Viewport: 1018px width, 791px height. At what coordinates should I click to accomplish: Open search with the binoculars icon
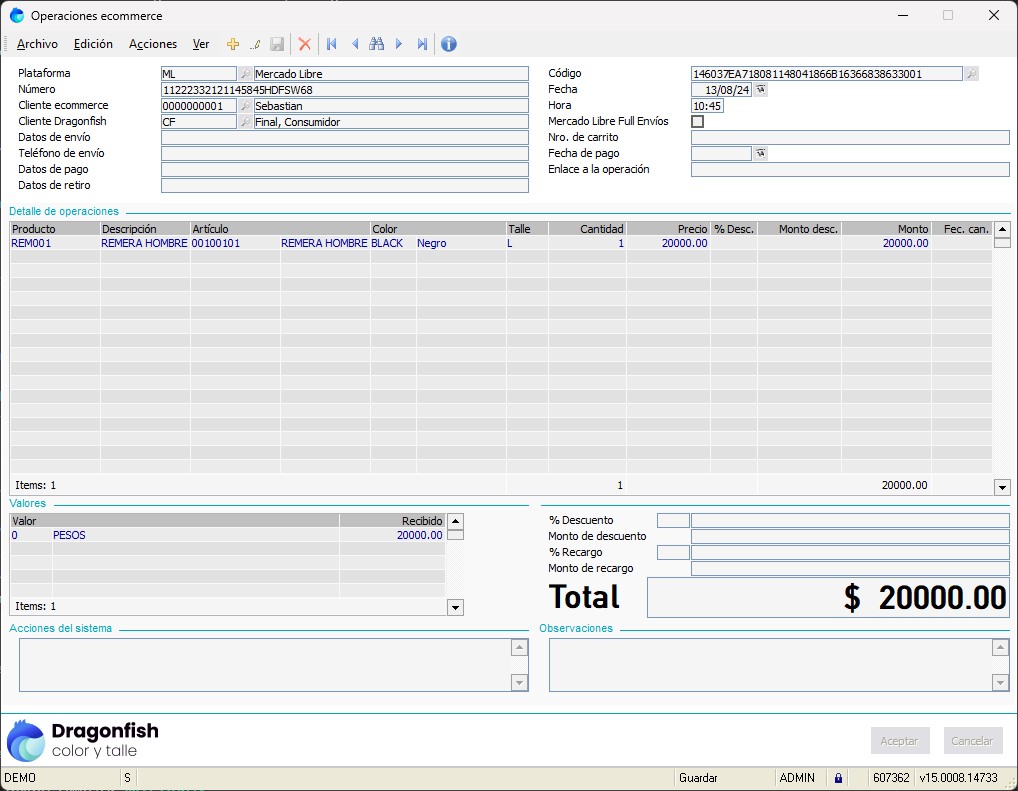coord(376,44)
